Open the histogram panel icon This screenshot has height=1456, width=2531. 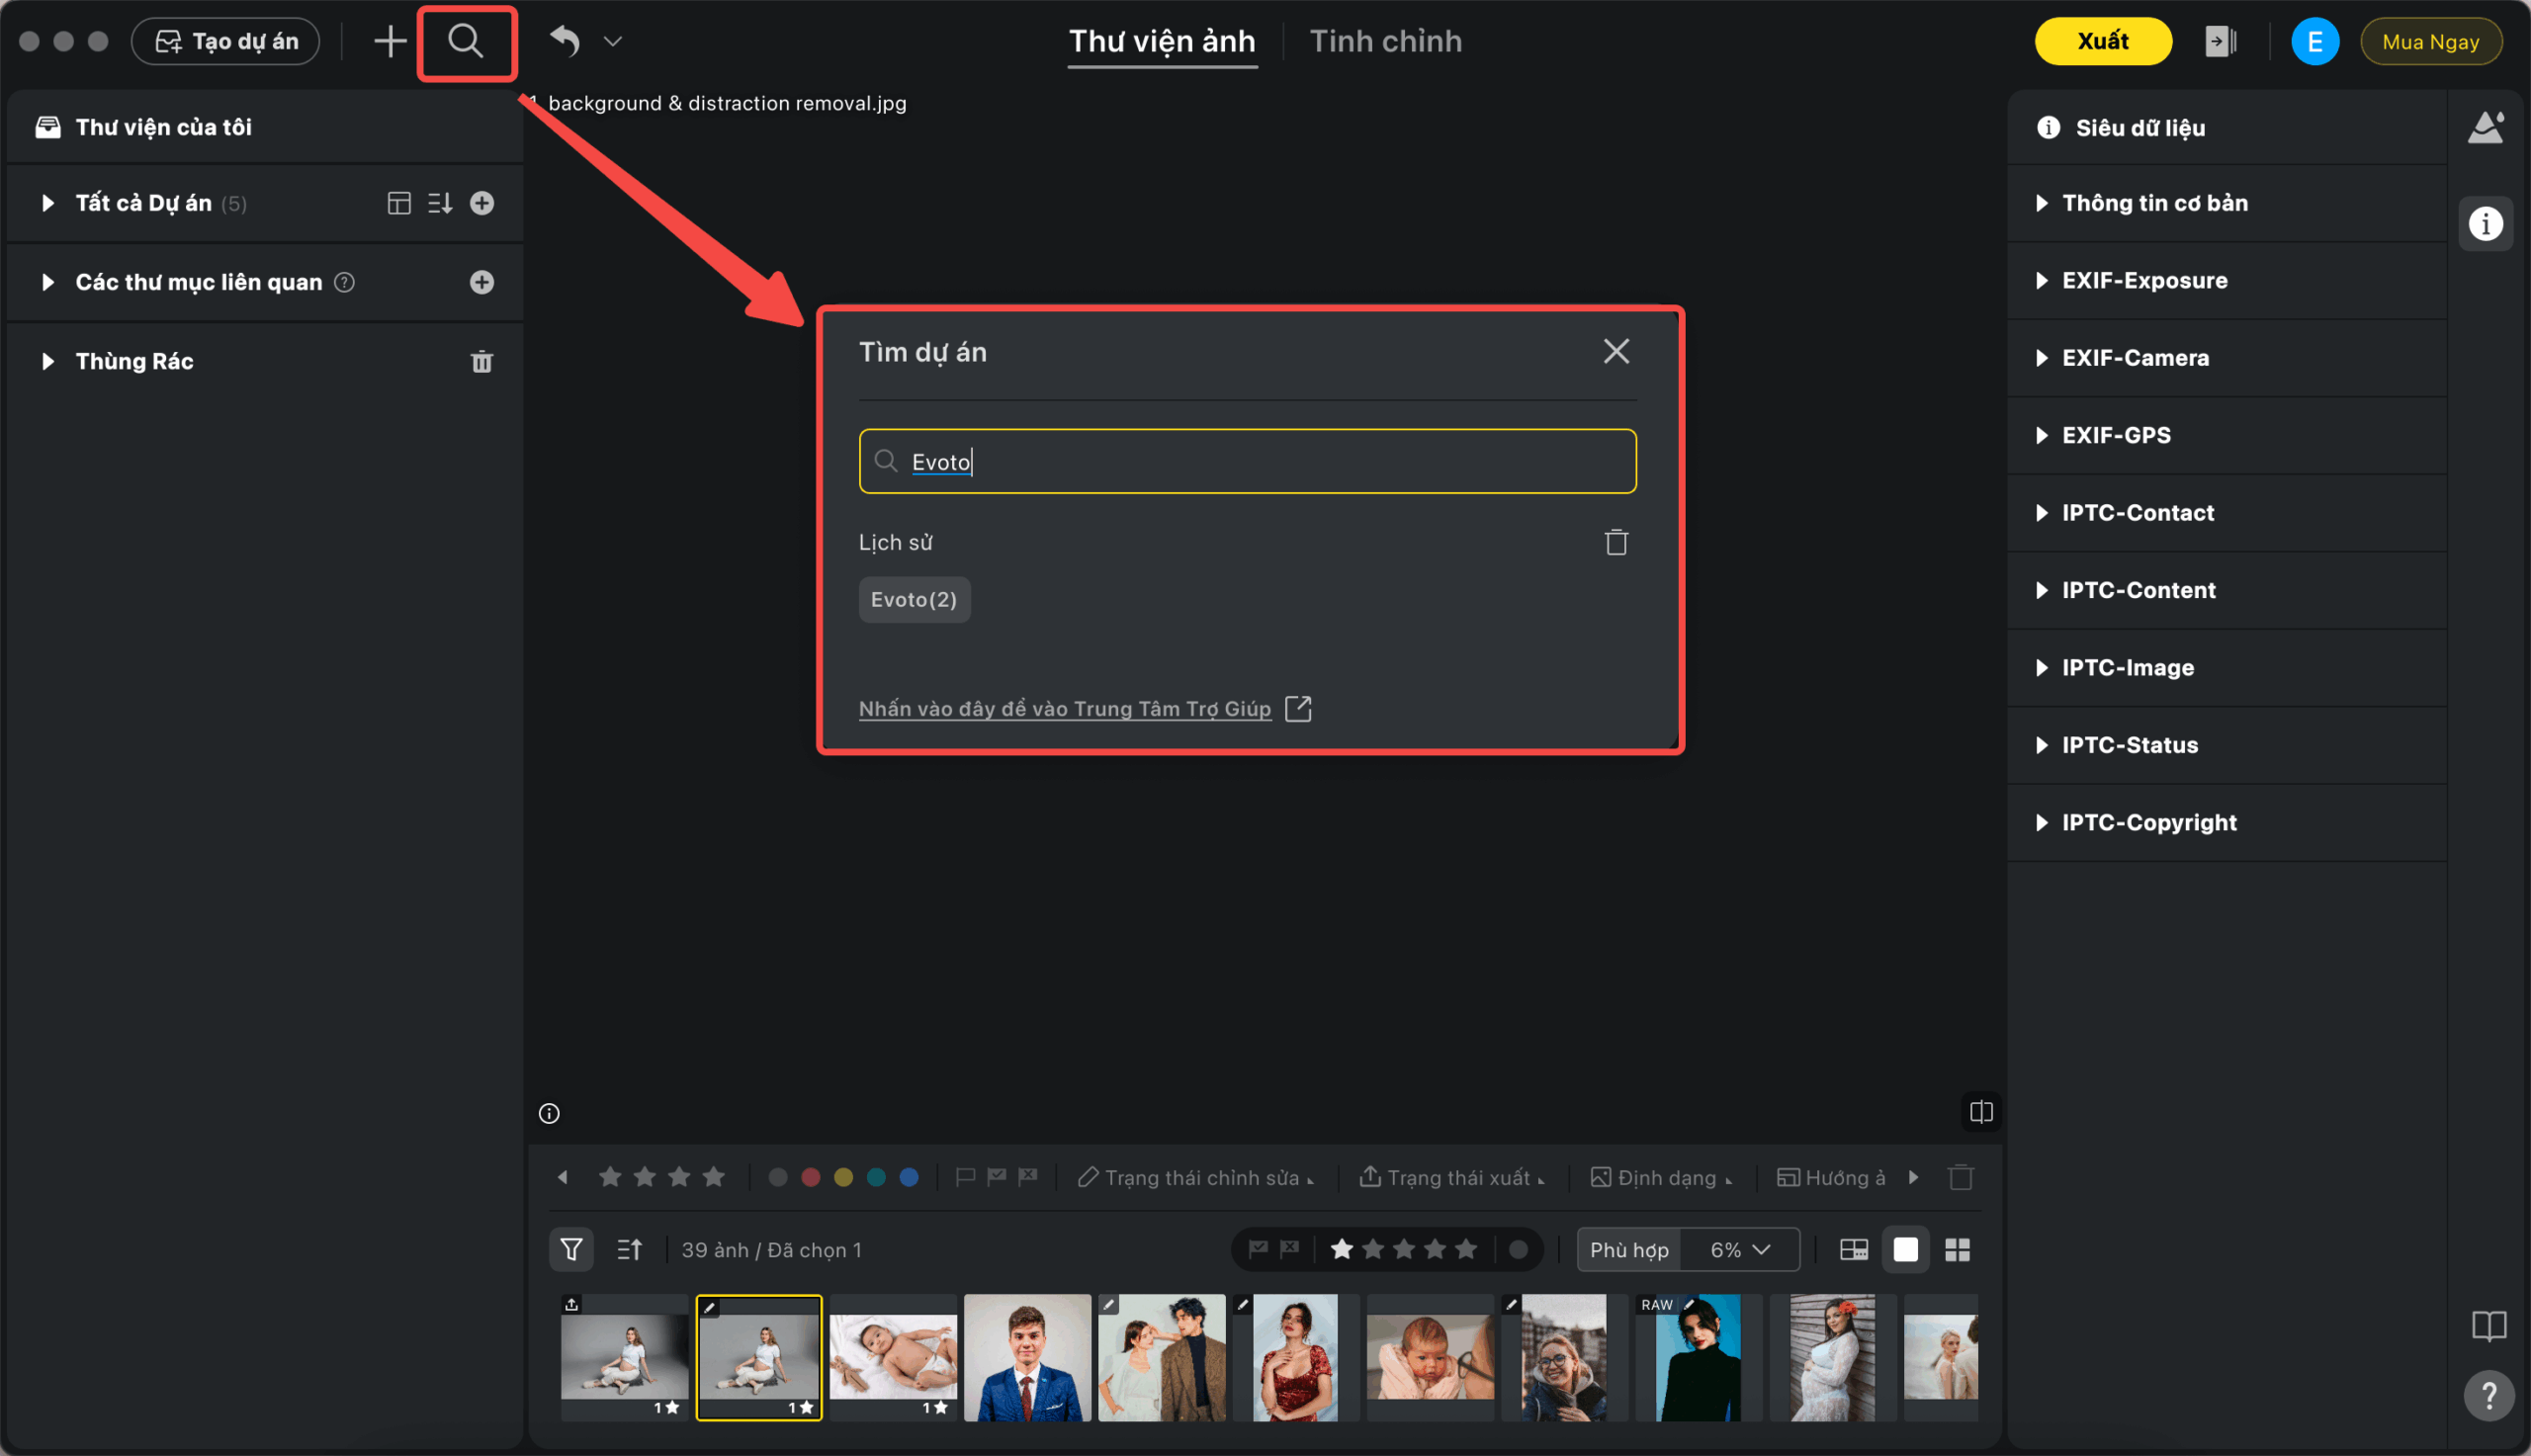tap(2486, 127)
